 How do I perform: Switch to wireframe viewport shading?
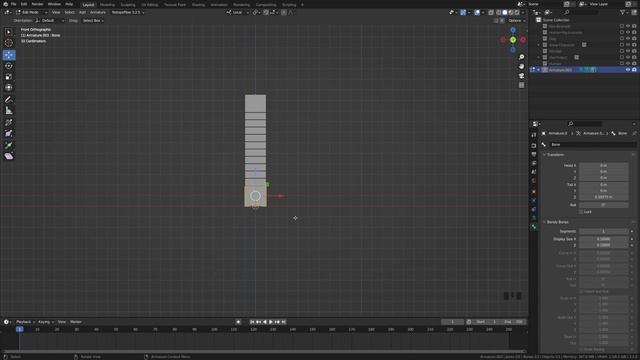pos(499,13)
